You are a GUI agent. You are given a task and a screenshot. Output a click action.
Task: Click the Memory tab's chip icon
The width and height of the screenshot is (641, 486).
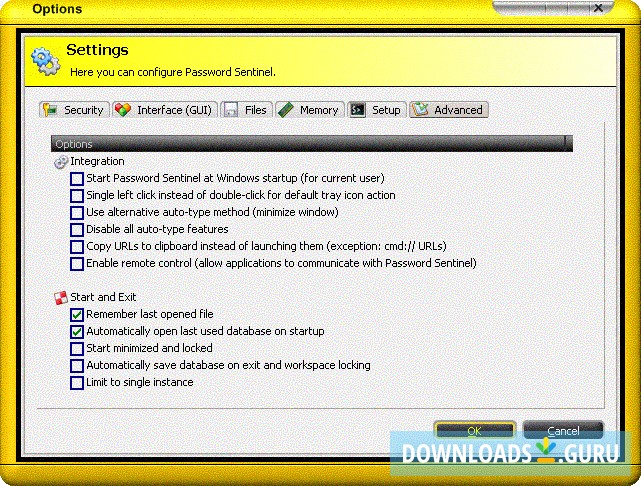285,110
